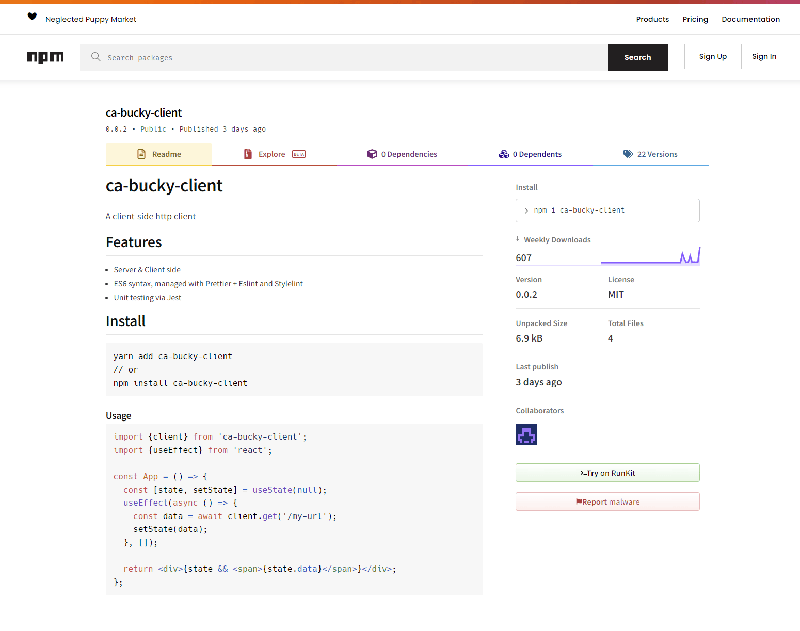
Task: Click the Sign In link
Action: click(x=764, y=57)
